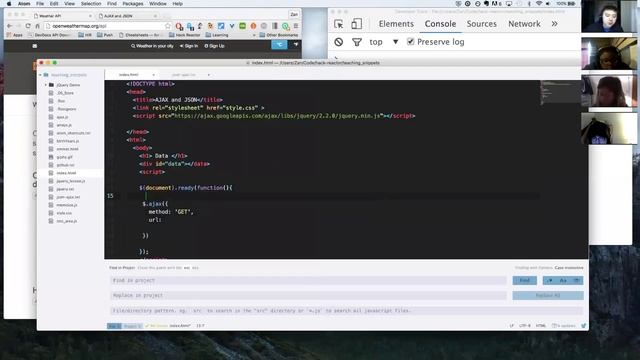Click Sign In on the weather site
Screen dimensions: 640x360
[189, 46]
